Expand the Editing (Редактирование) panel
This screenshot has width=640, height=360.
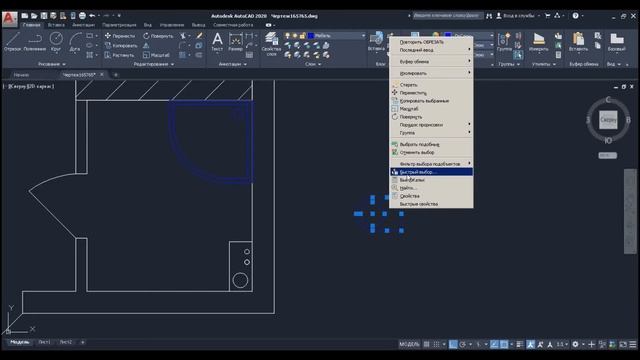pyautogui.click(x=154, y=64)
